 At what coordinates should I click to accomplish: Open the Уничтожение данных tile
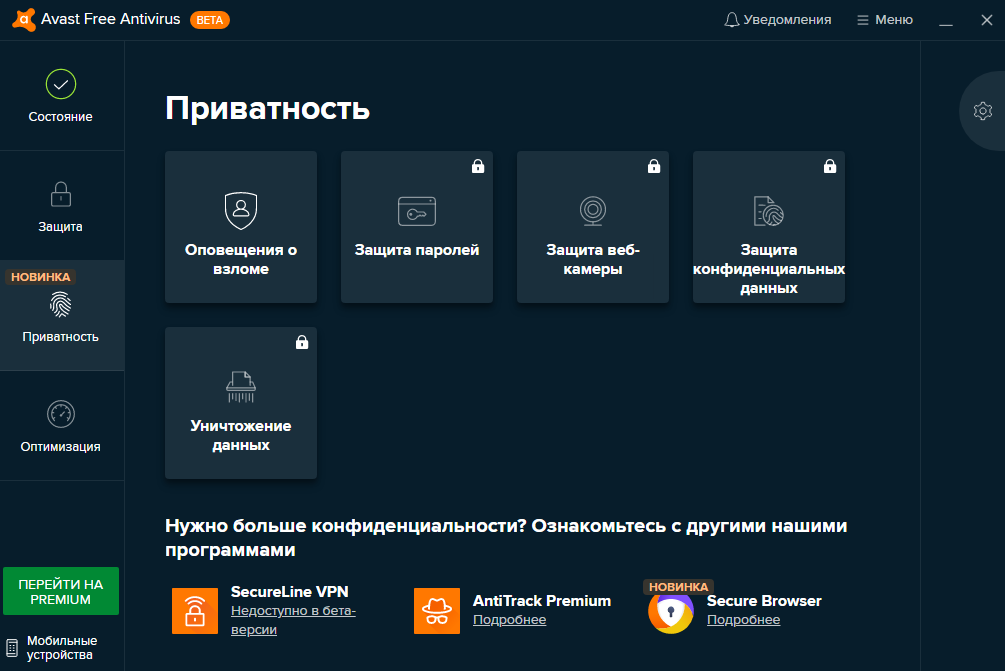coord(241,403)
